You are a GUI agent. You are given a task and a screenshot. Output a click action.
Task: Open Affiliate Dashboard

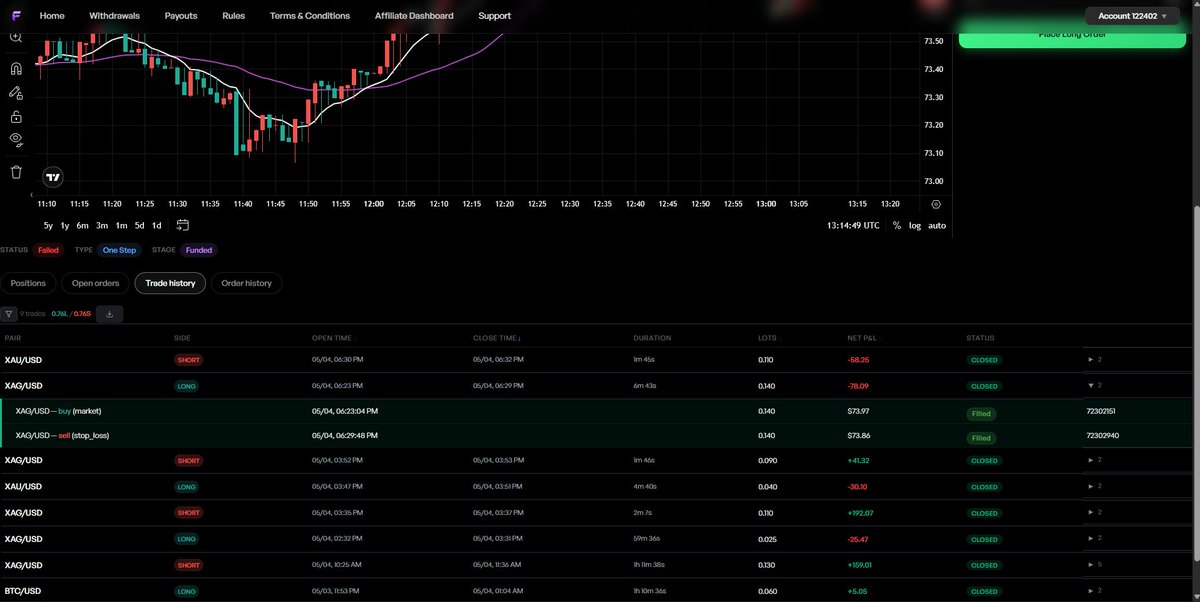tap(414, 16)
